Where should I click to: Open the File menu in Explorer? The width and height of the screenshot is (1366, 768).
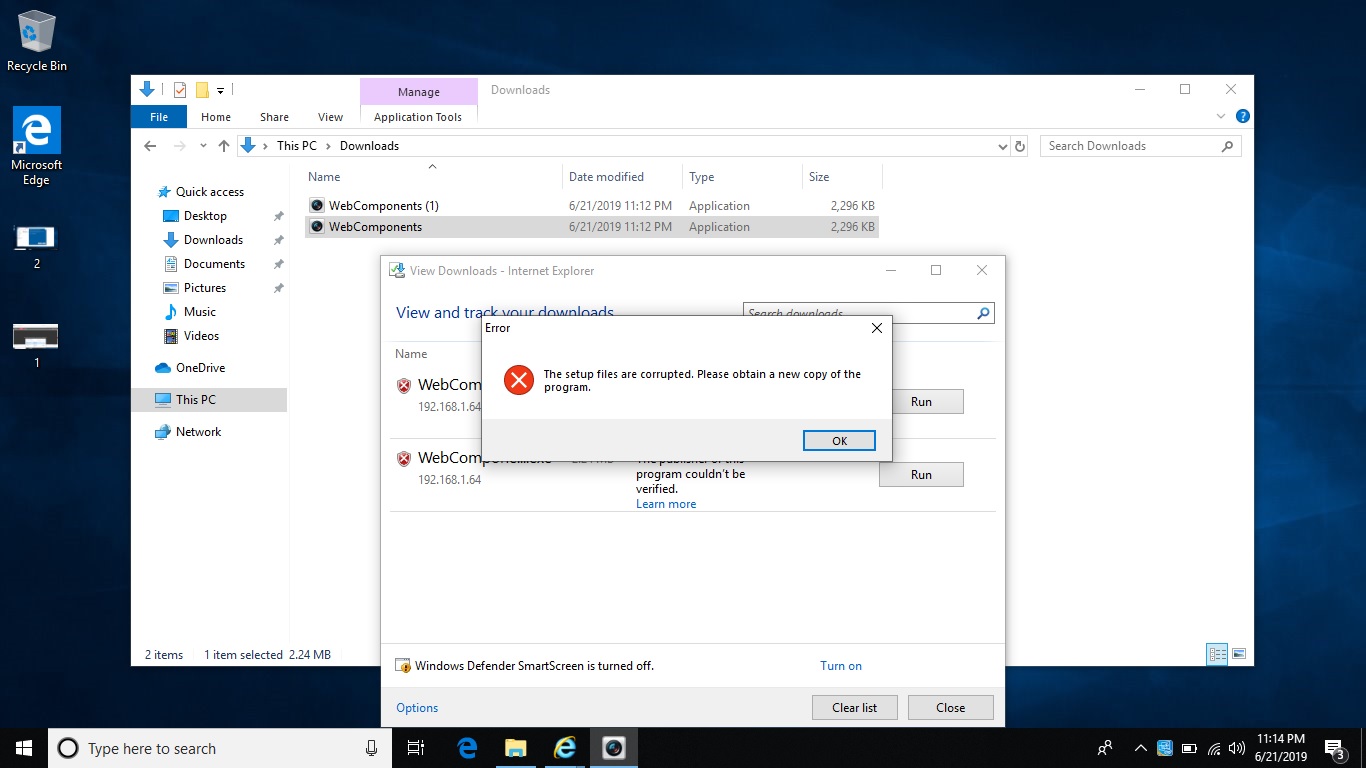coord(159,117)
